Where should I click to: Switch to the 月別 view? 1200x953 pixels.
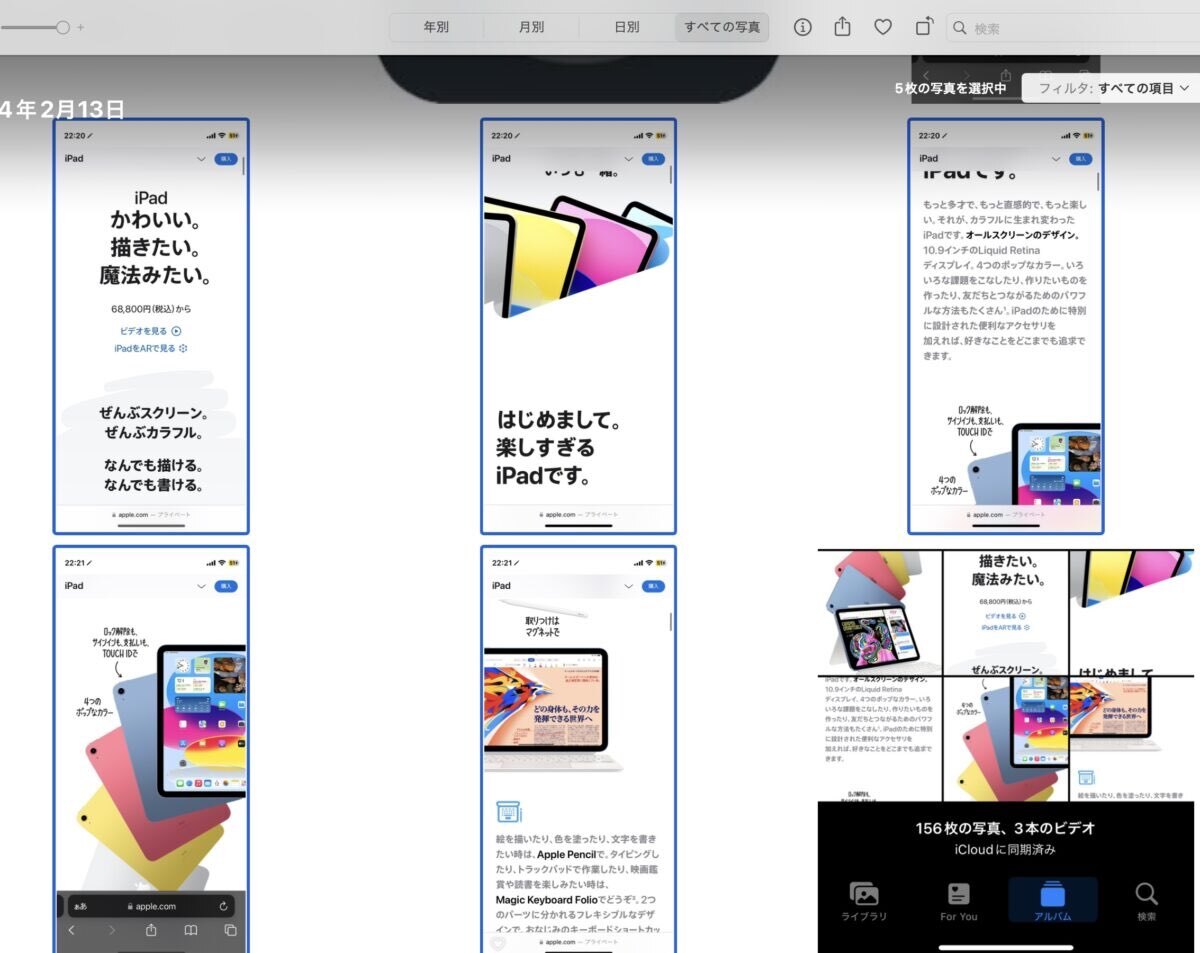[531, 28]
